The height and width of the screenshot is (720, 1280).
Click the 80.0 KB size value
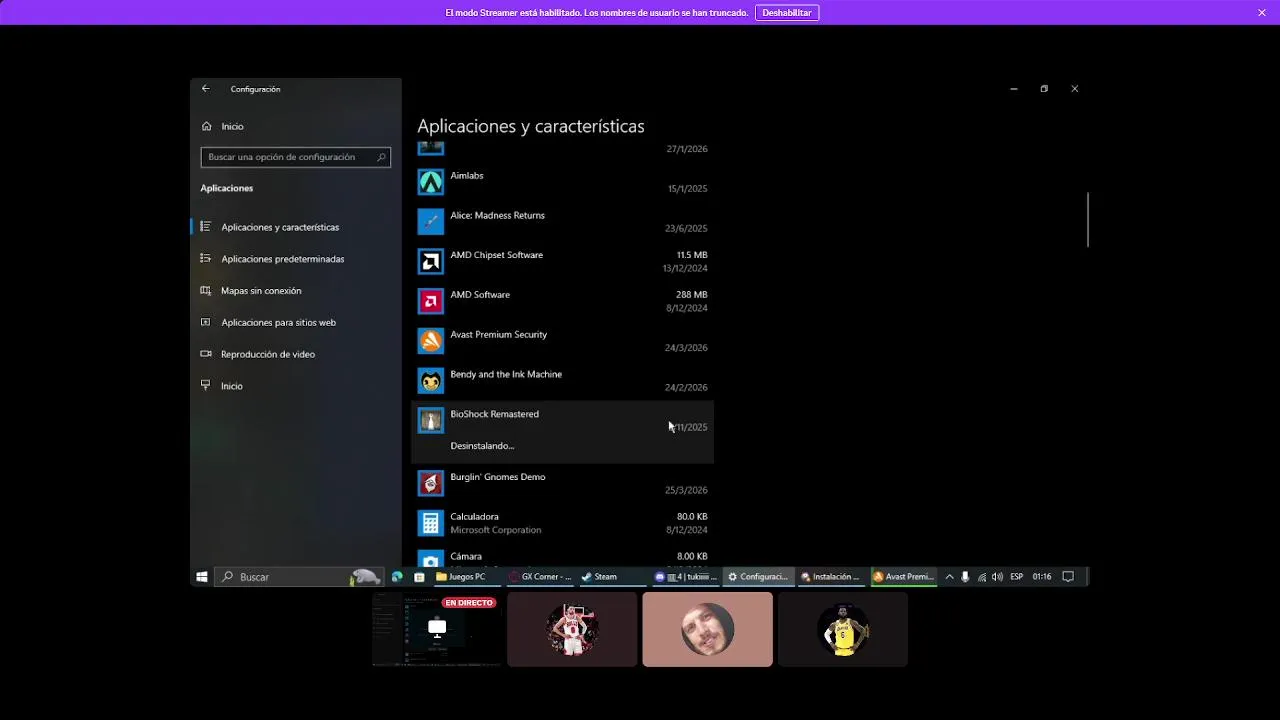pos(692,517)
